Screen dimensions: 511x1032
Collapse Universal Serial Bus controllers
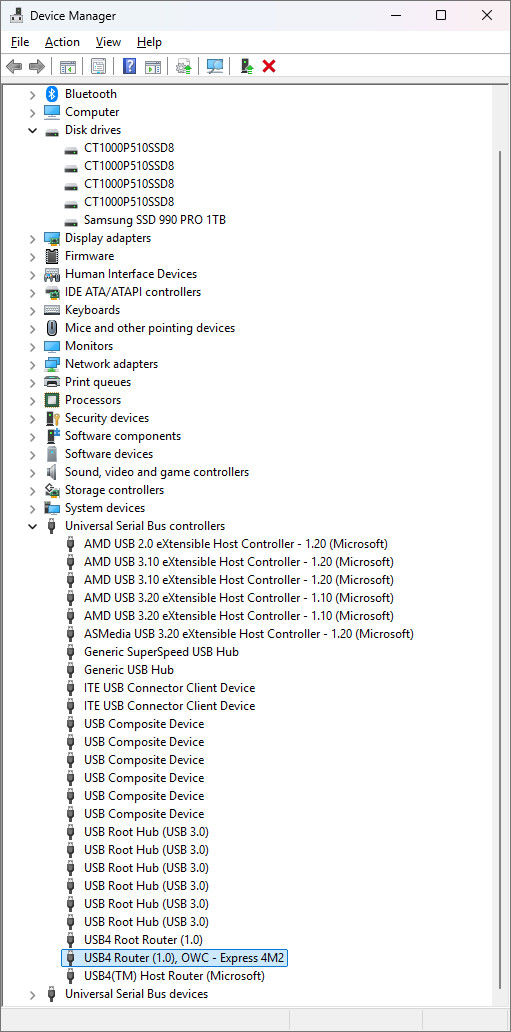pos(32,526)
